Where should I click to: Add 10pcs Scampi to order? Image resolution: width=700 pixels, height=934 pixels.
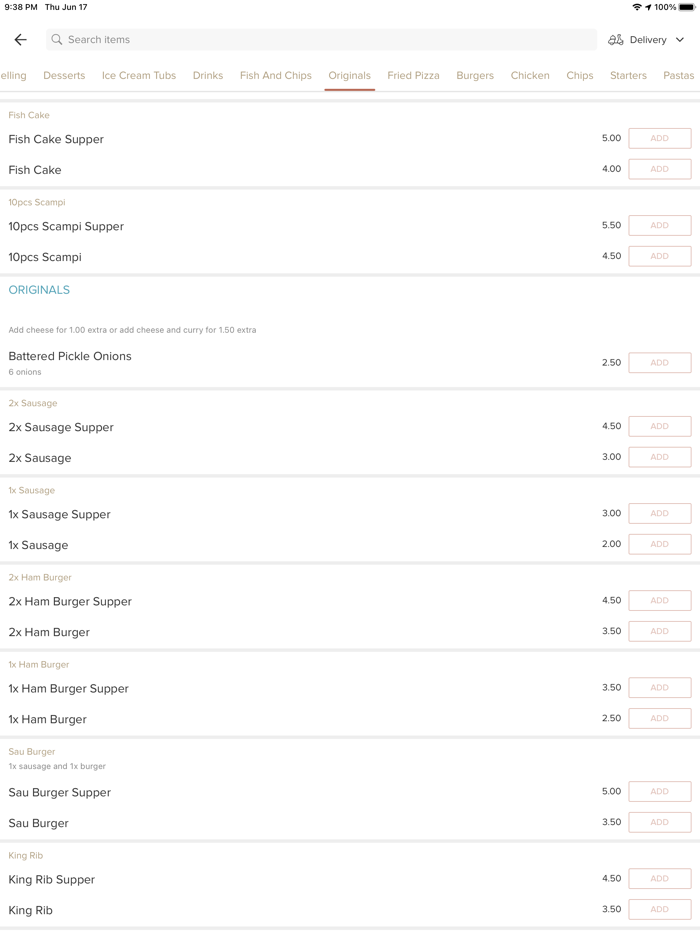point(659,256)
